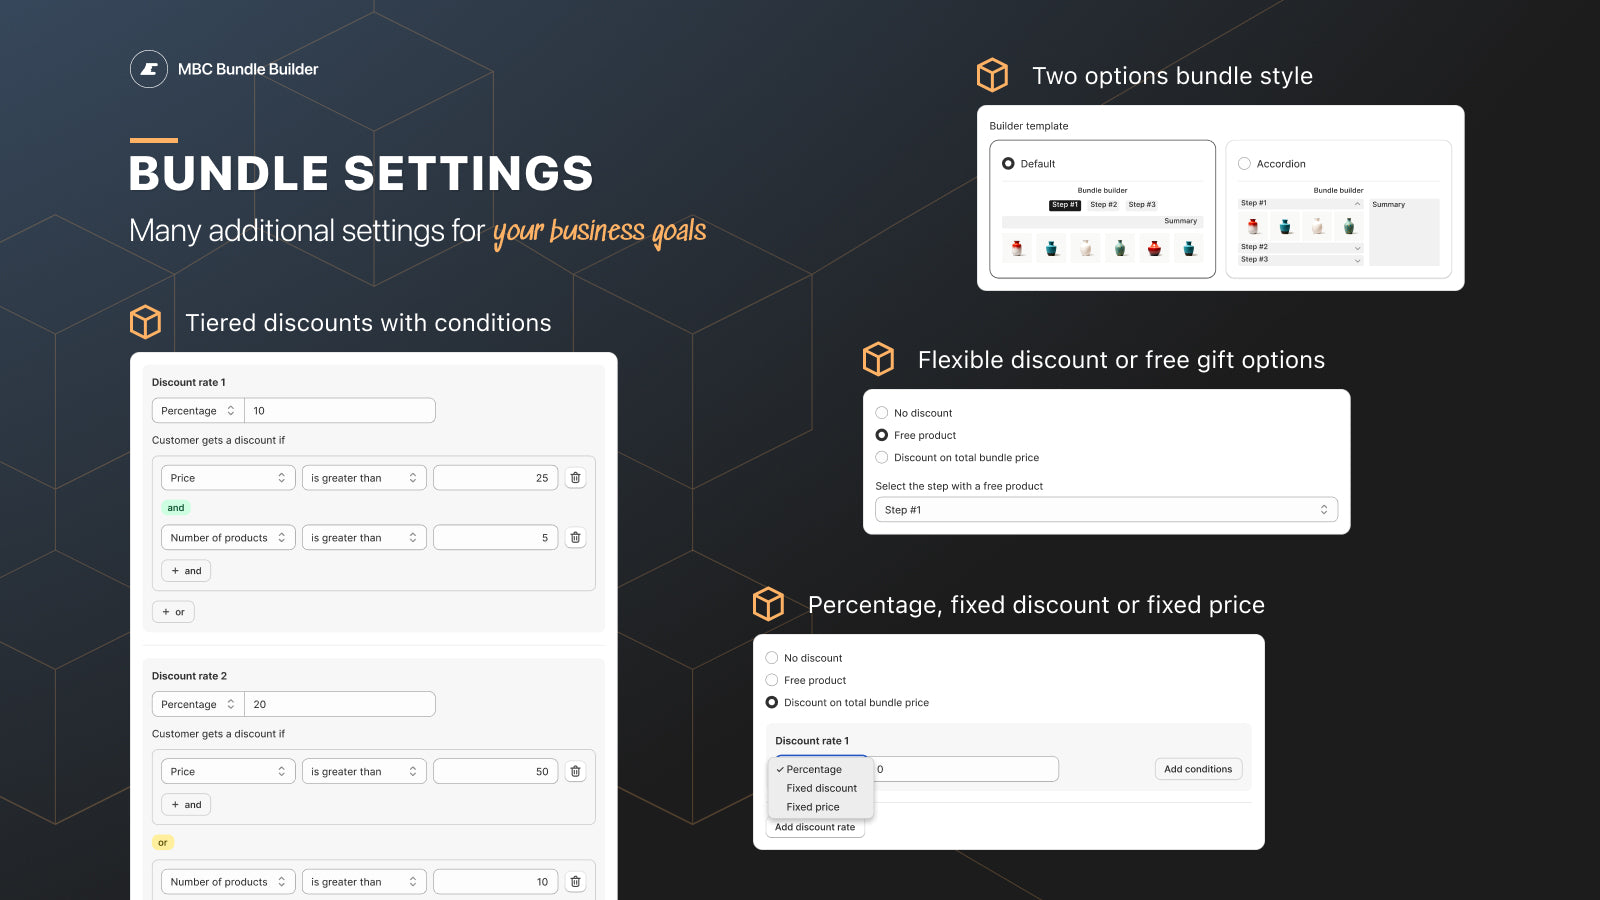Screen dimensions: 1600x900
Task: Click the cube icon beside 'Flexible discount or free gift options'
Action: (878, 359)
